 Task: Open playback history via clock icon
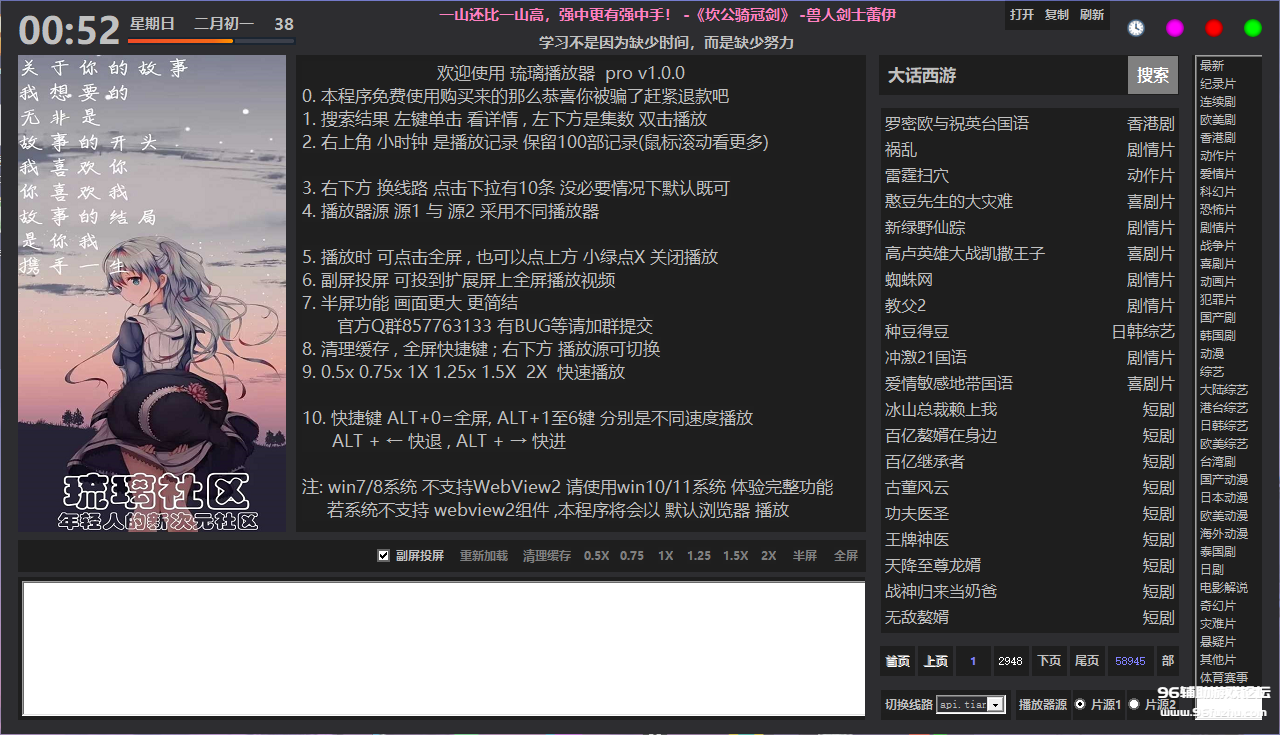tap(1136, 28)
